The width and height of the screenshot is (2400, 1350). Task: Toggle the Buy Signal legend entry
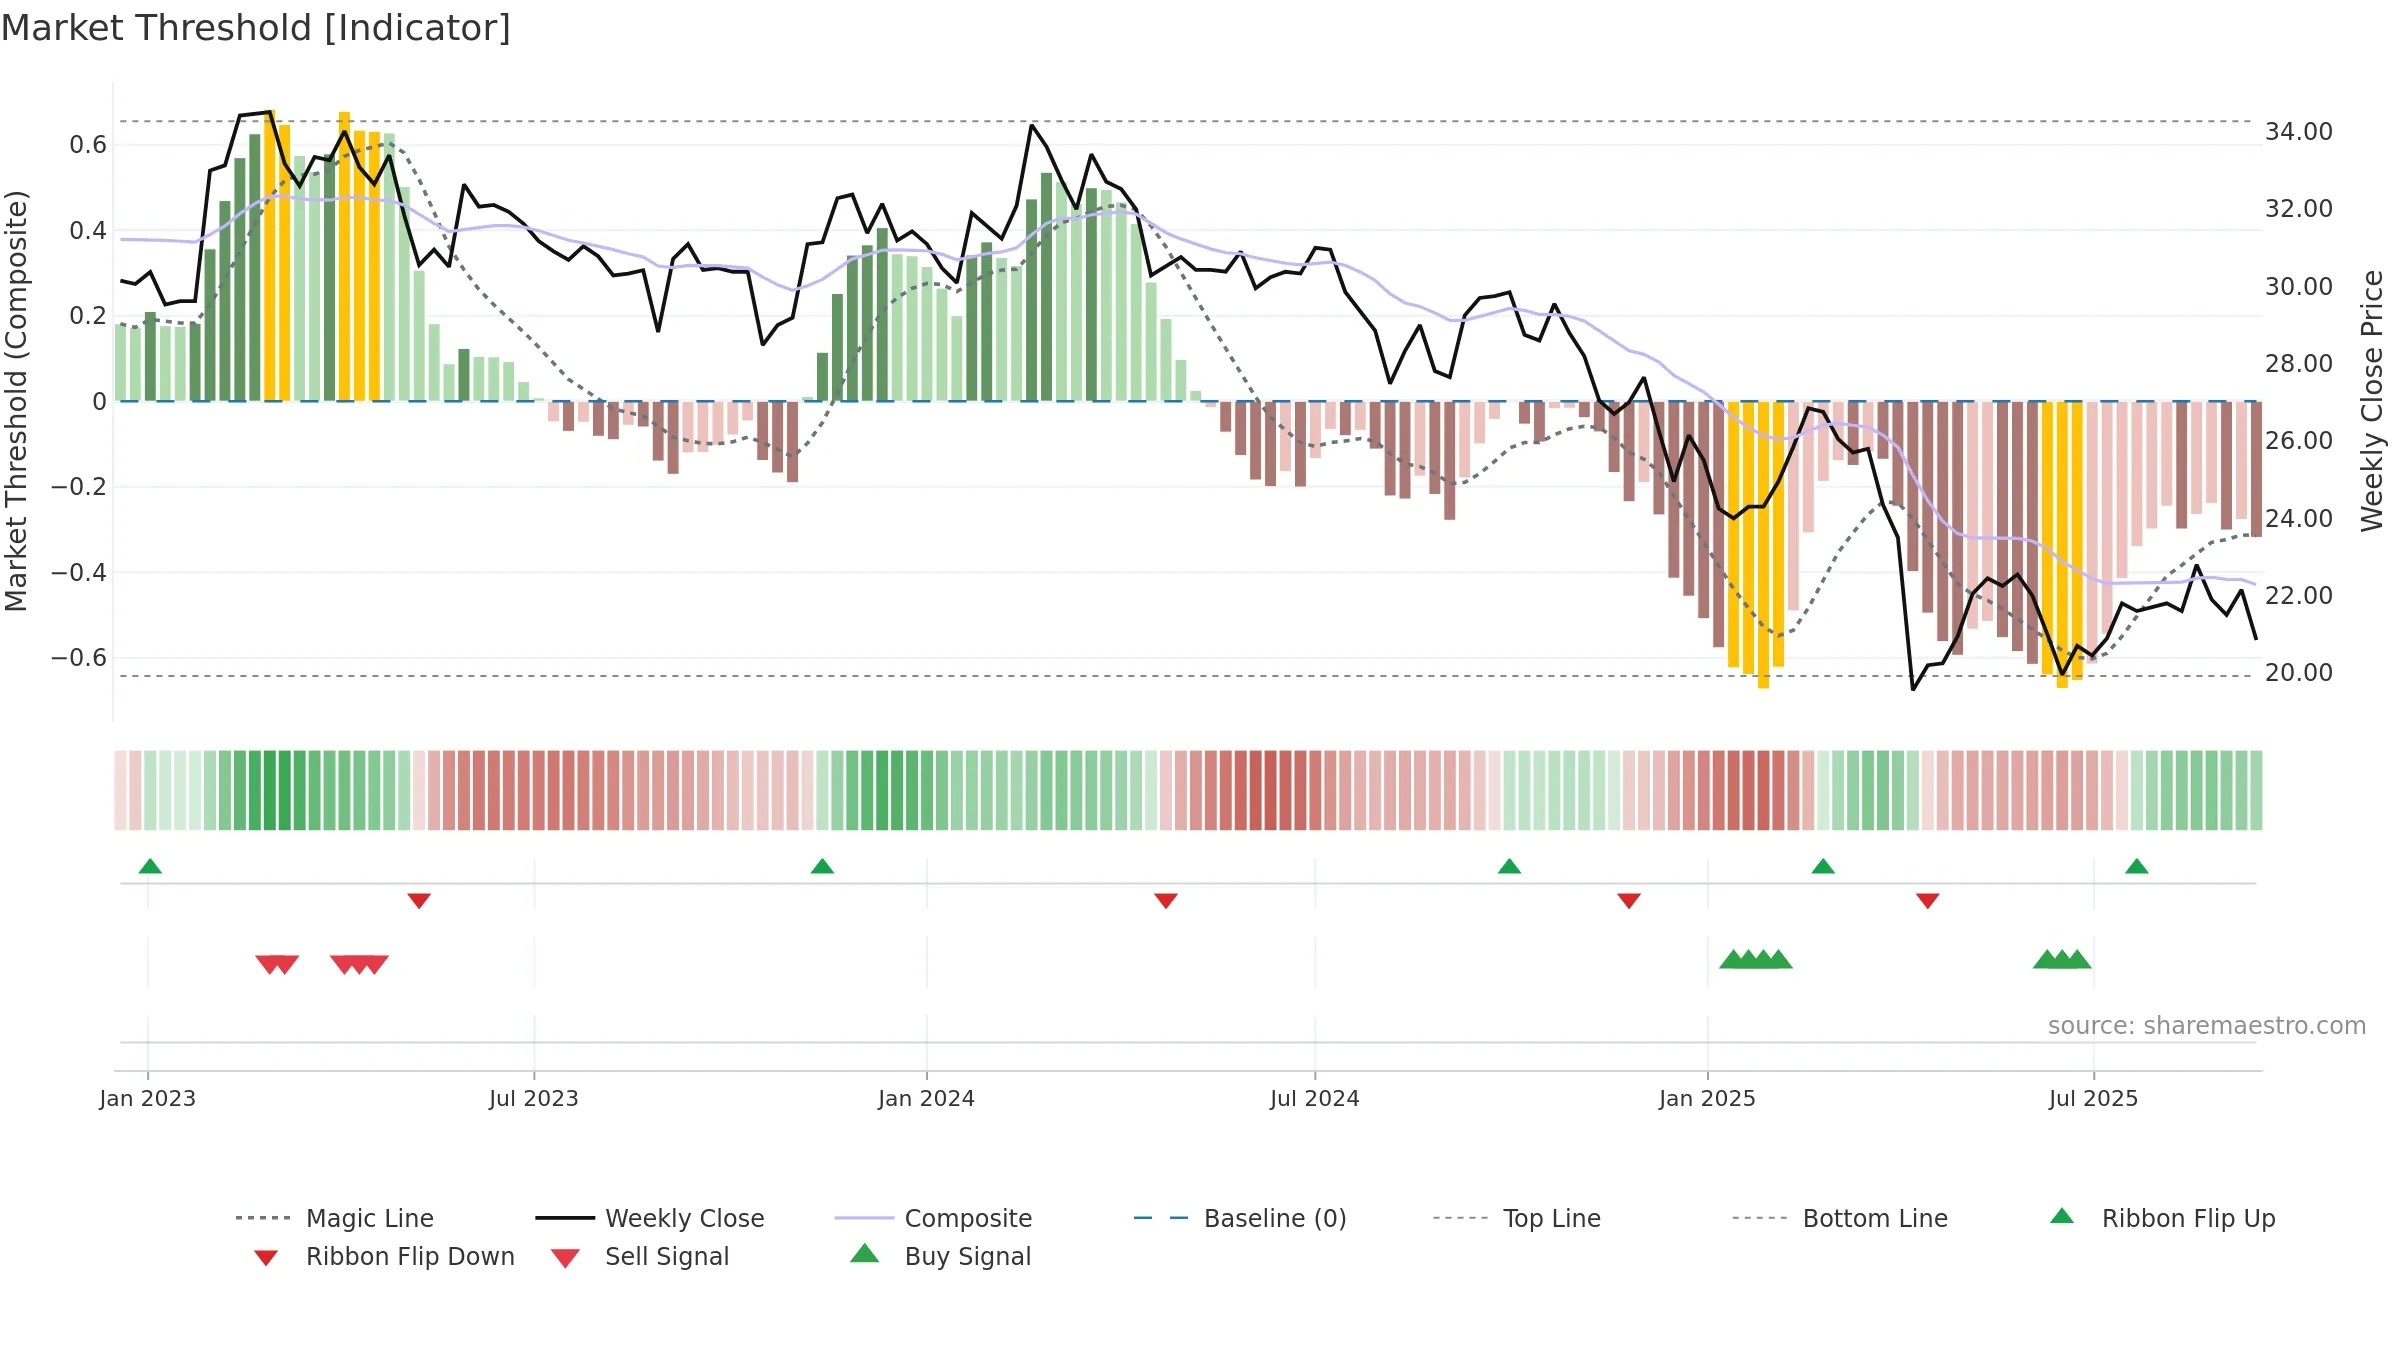(940, 1256)
